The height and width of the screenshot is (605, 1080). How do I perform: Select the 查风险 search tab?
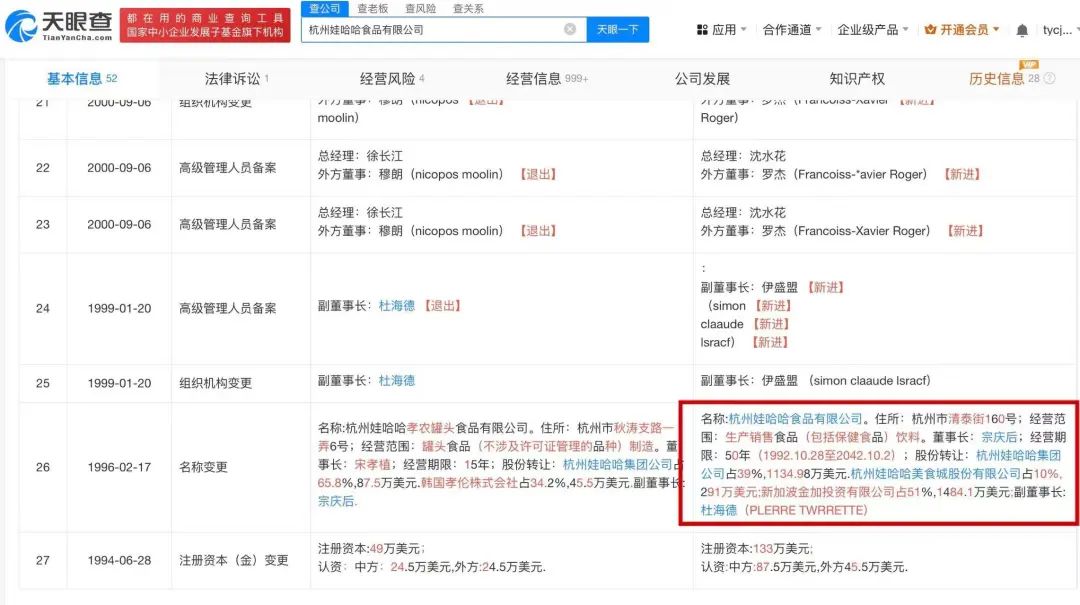(x=420, y=8)
